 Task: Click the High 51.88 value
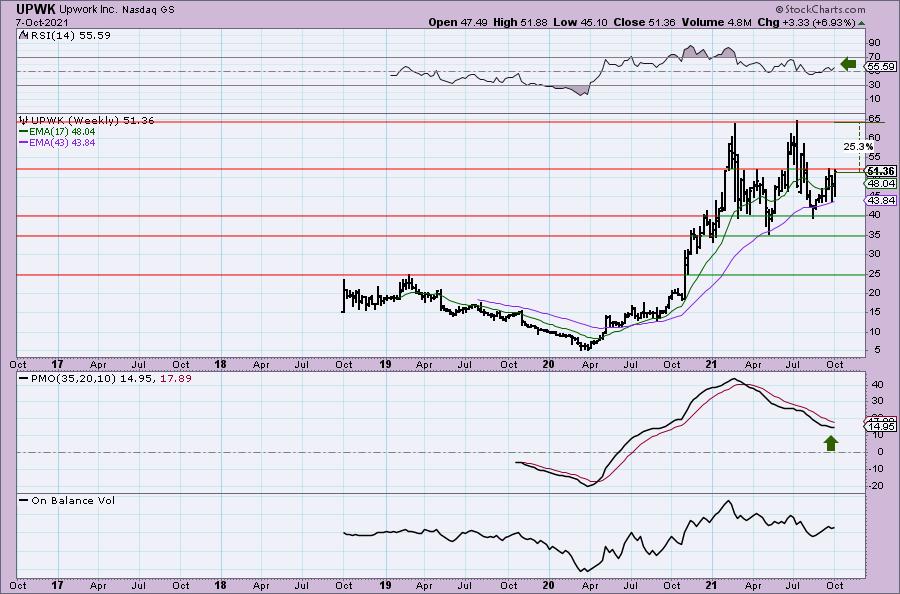(x=520, y=22)
